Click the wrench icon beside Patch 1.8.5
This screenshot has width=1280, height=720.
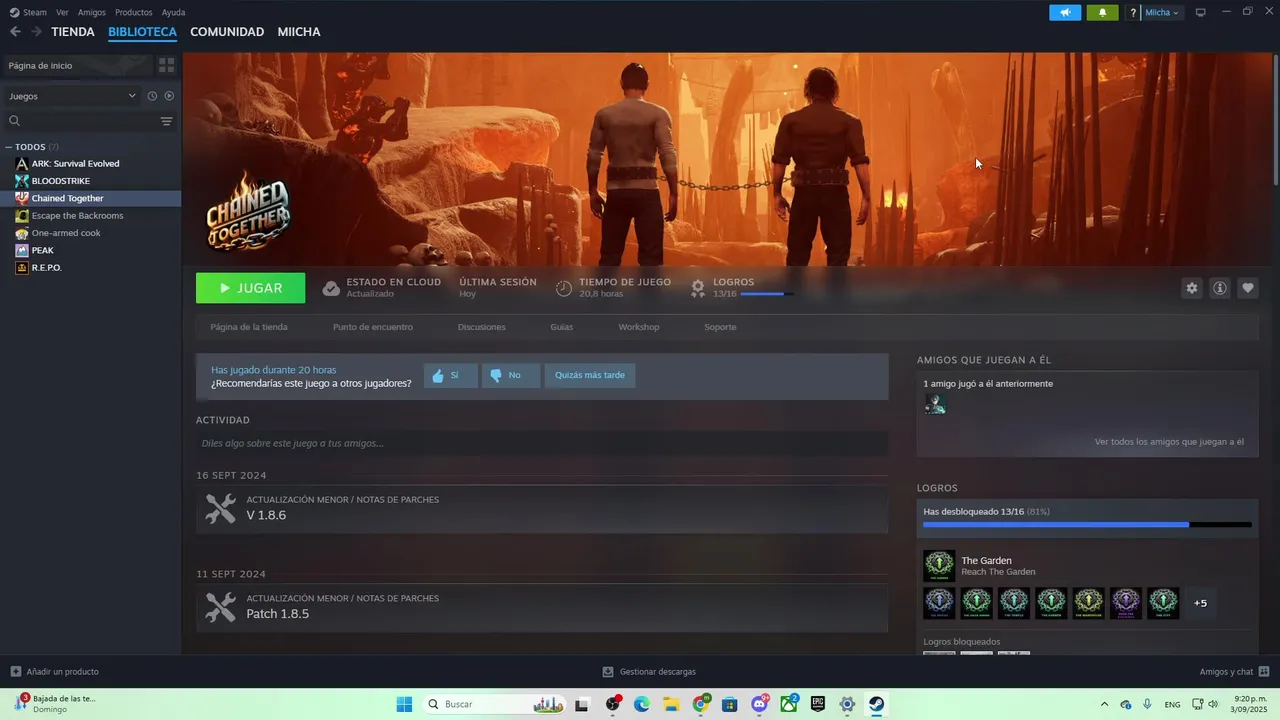(x=220, y=607)
